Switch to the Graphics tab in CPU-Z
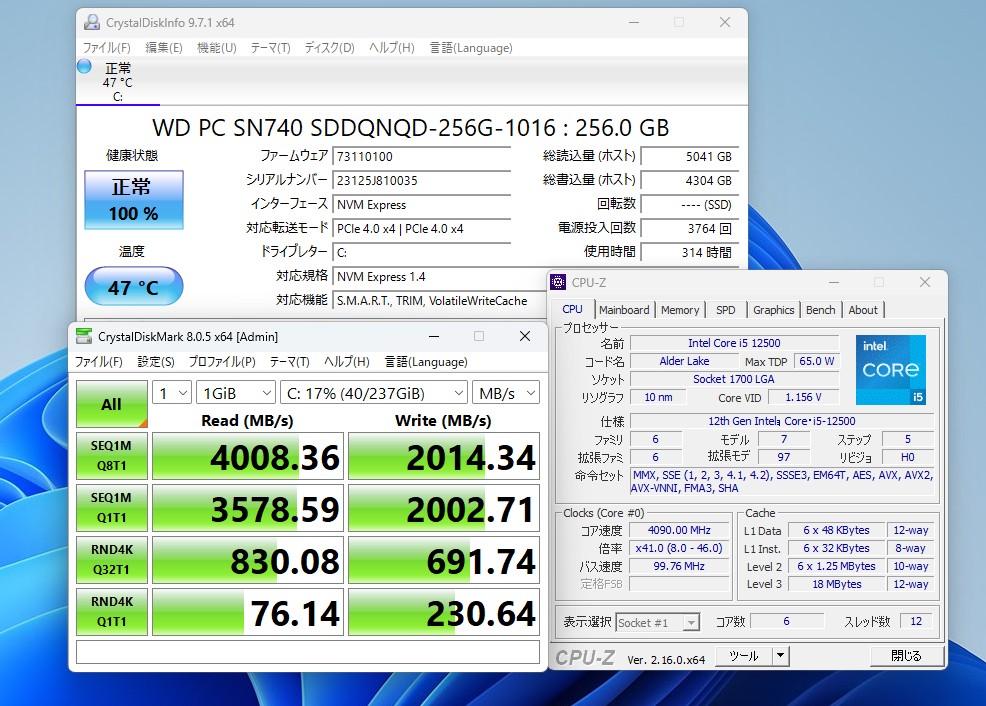This screenshot has width=986, height=706. 773,310
